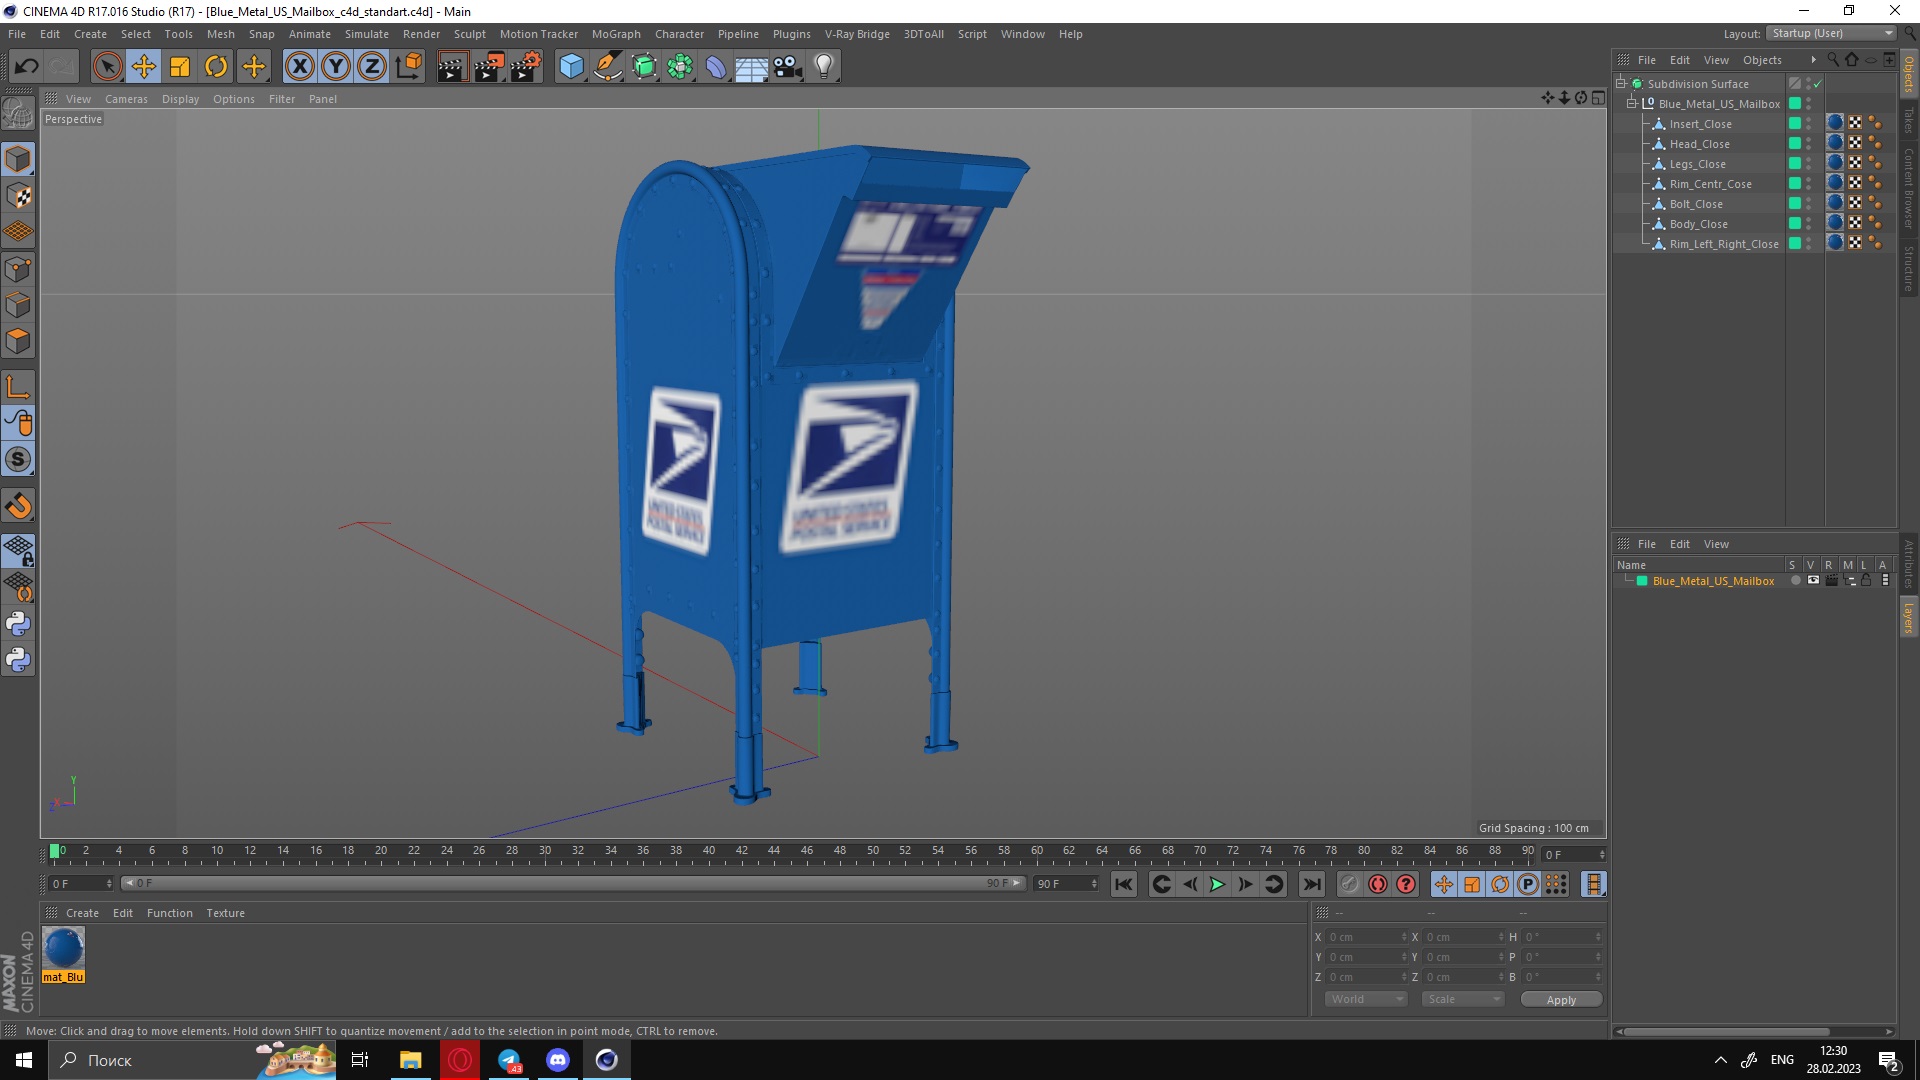The width and height of the screenshot is (1920, 1080).
Task: Switch to Model mode
Action: (x=18, y=159)
